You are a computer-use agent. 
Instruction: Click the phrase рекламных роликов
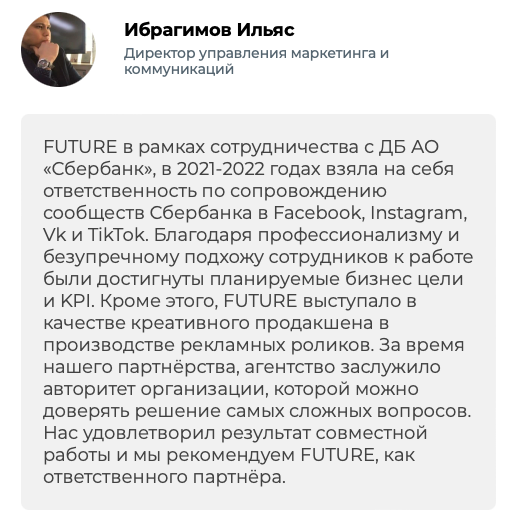coord(276,345)
